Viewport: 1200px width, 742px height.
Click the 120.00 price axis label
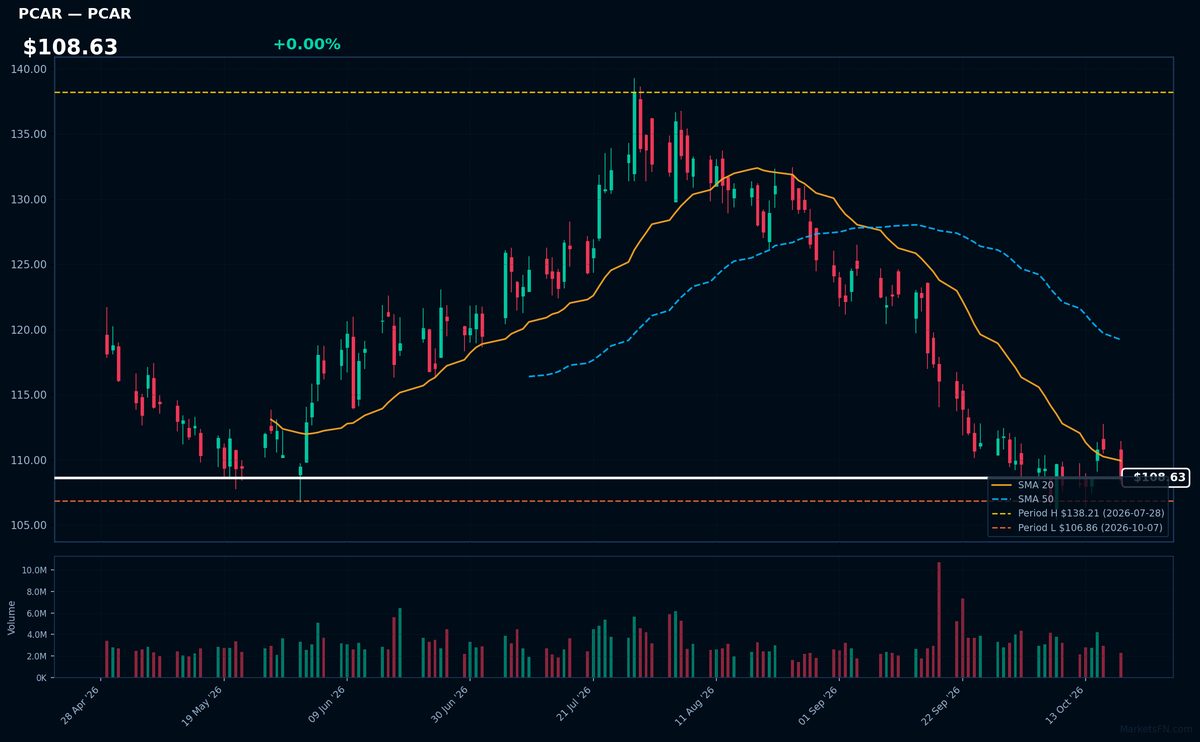click(29, 330)
